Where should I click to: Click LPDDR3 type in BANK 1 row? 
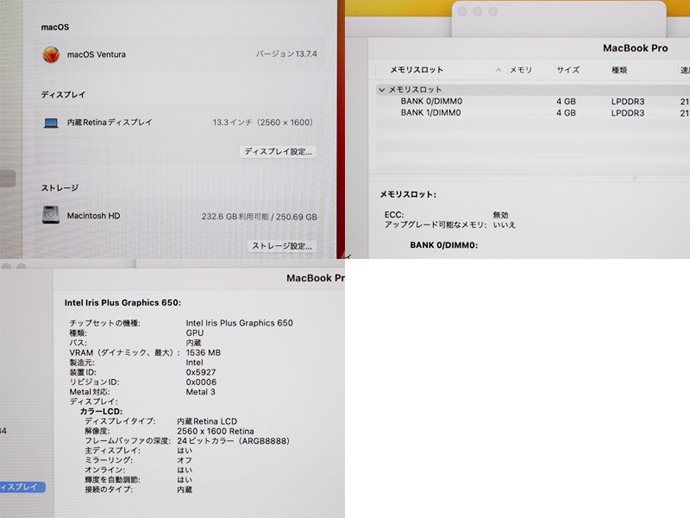point(628,113)
